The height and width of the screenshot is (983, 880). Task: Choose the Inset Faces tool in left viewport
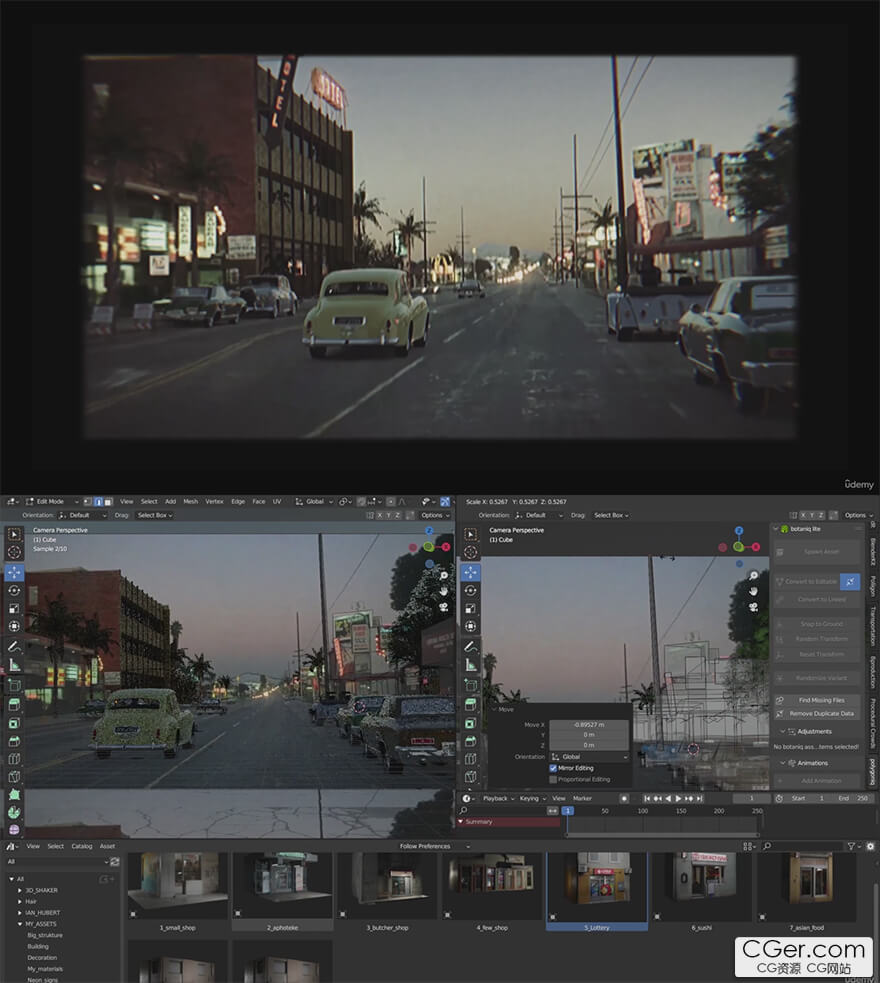[14, 723]
